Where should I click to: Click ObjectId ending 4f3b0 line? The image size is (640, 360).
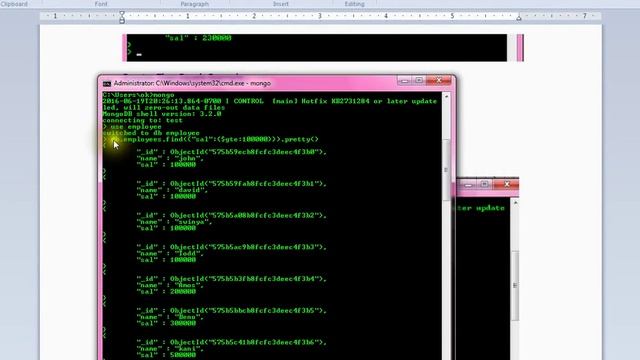click(x=231, y=152)
